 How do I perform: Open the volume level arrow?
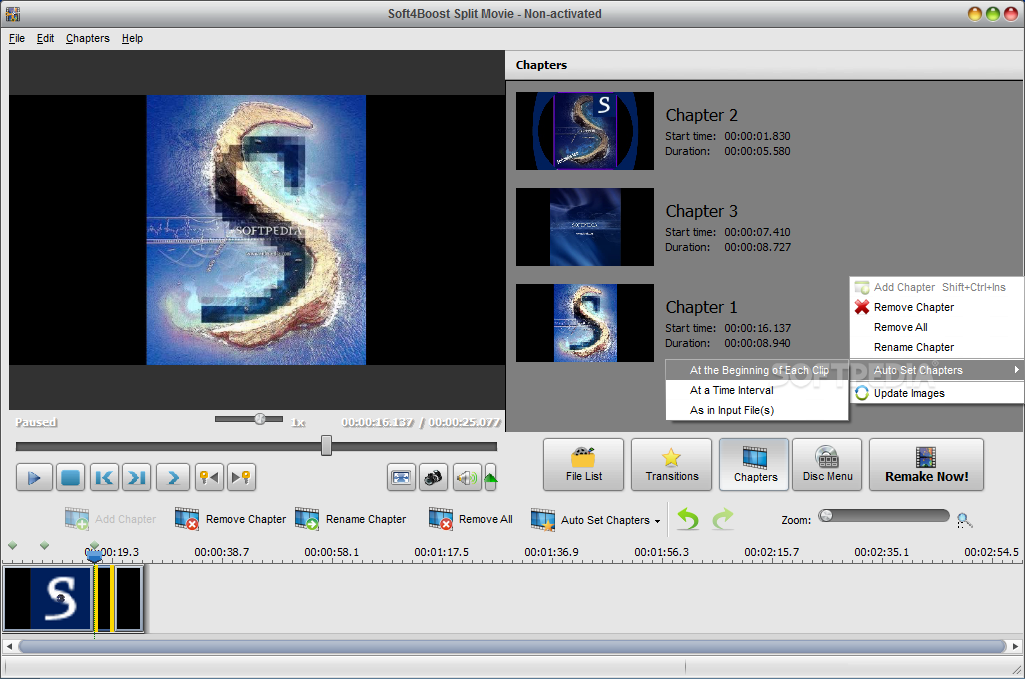tap(490, 478)
